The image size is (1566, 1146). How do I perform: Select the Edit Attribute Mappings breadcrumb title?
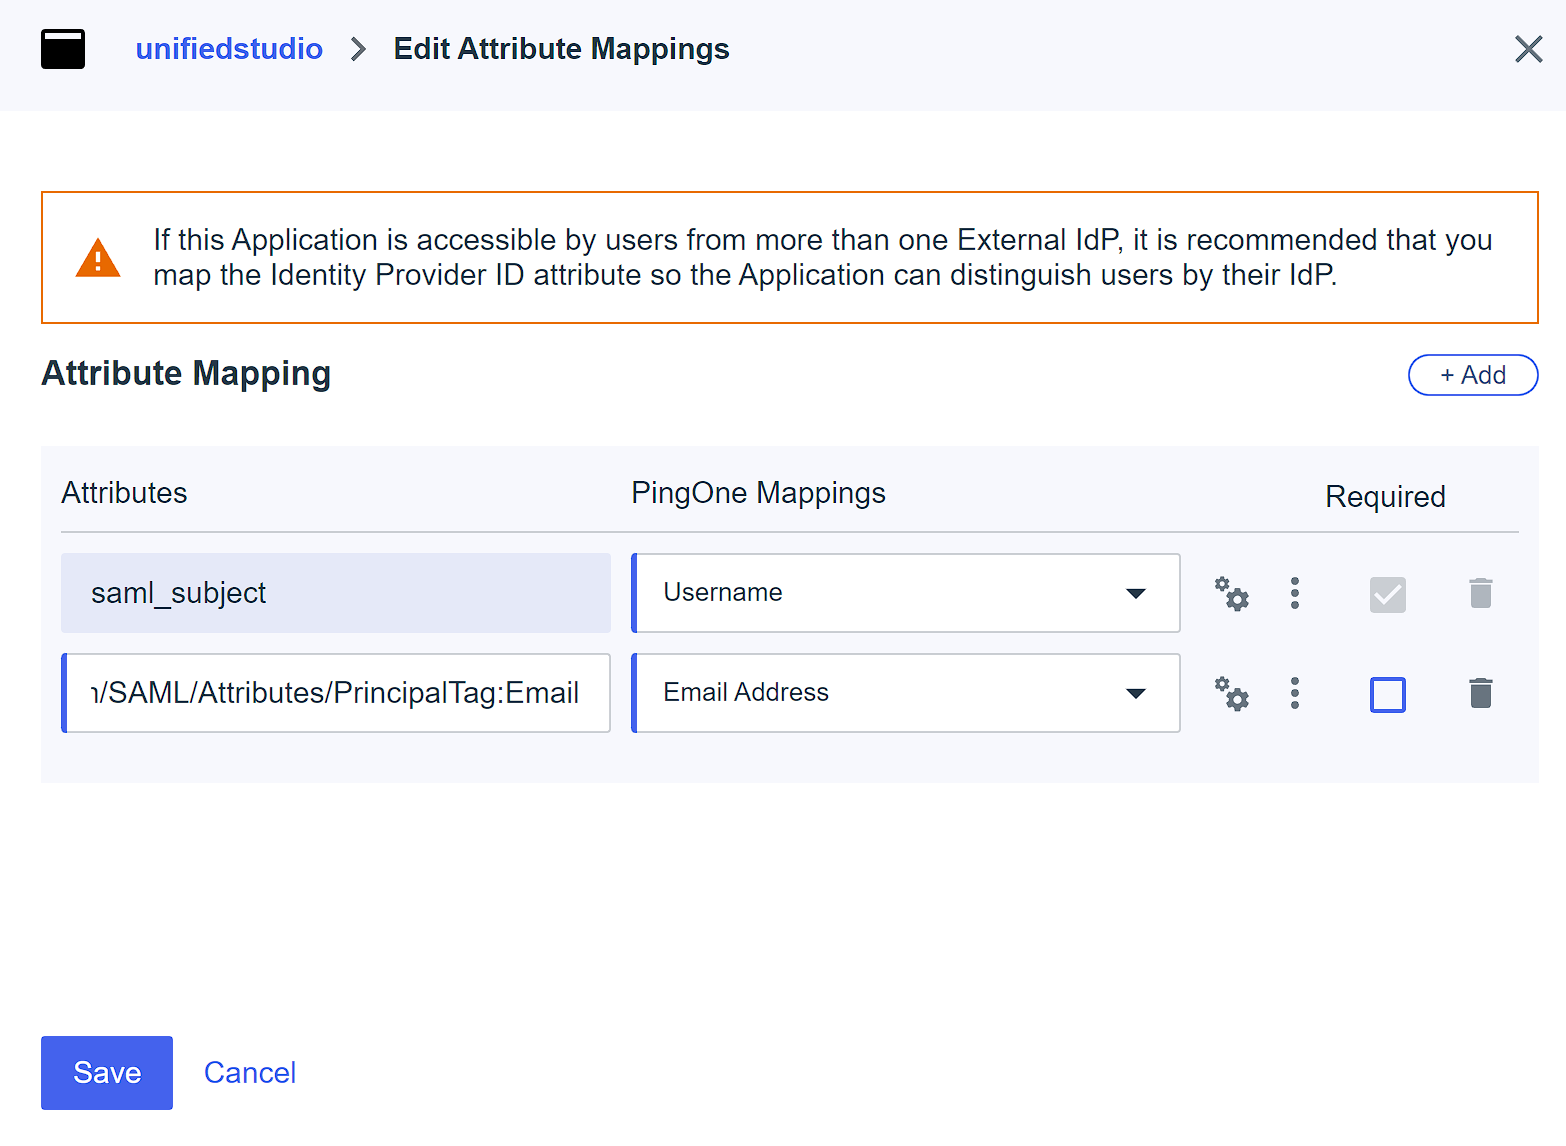561,48
